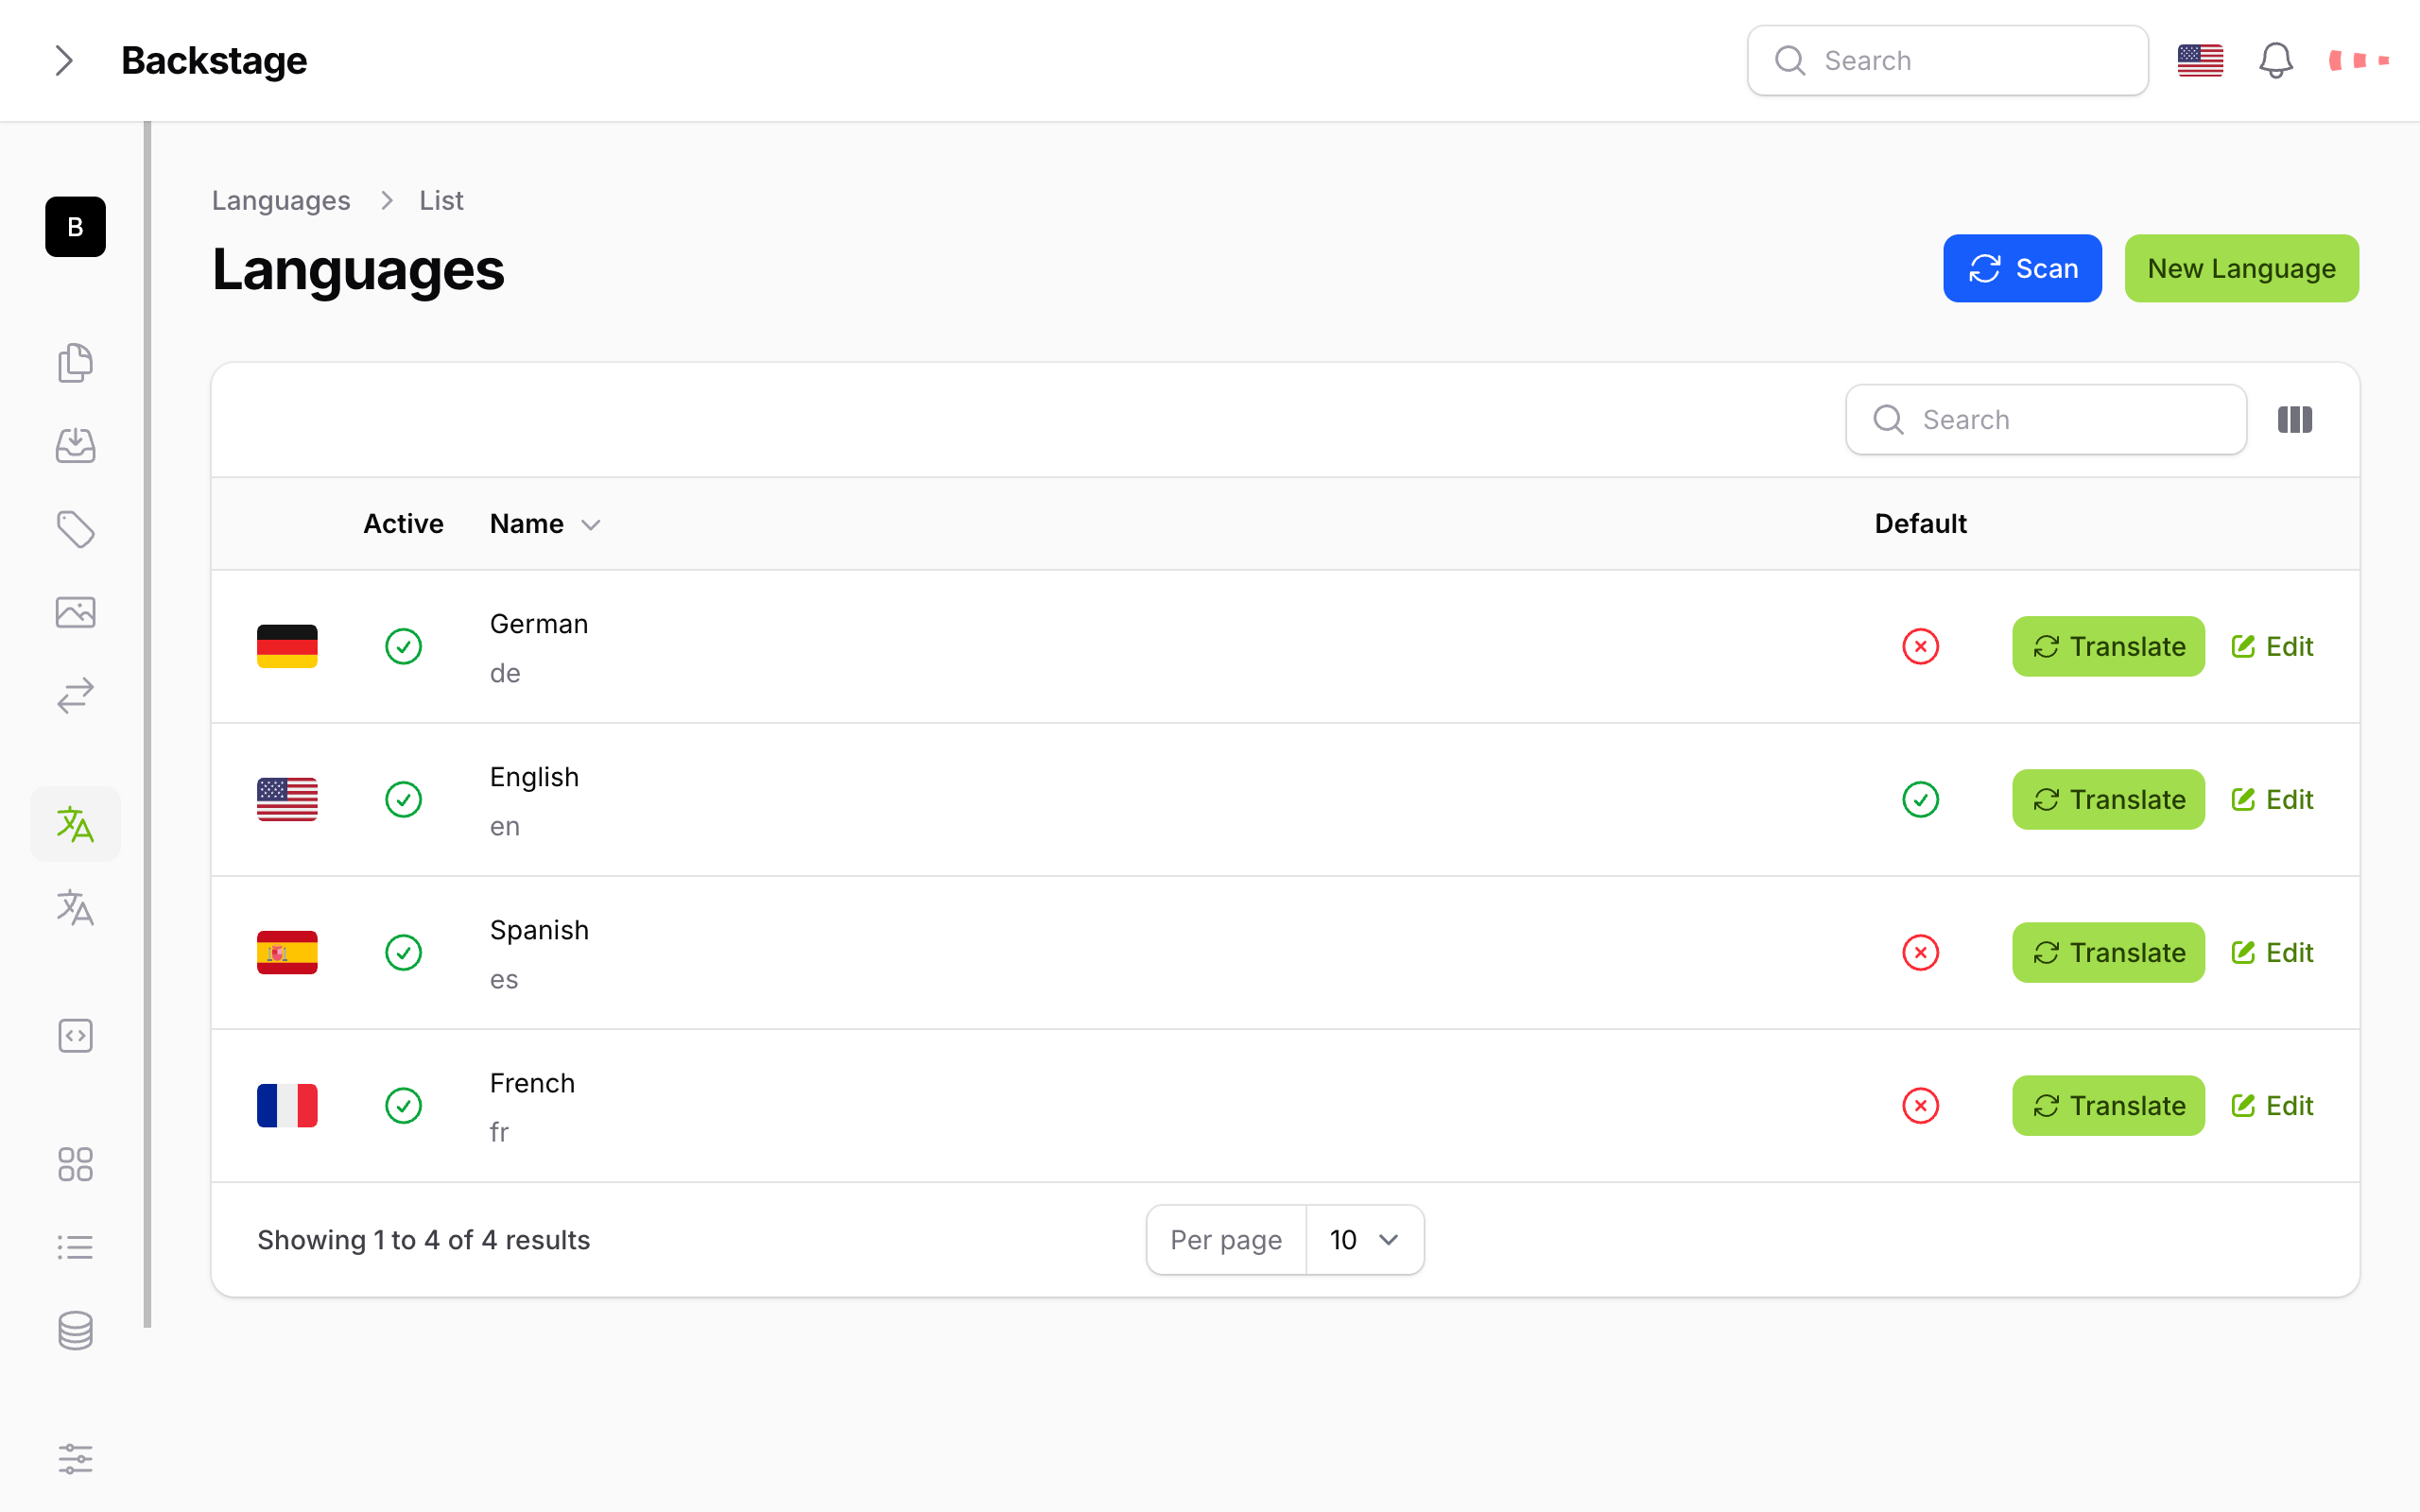Click Translate for the English row
2420x1512 pixels.
point(2108,799)
